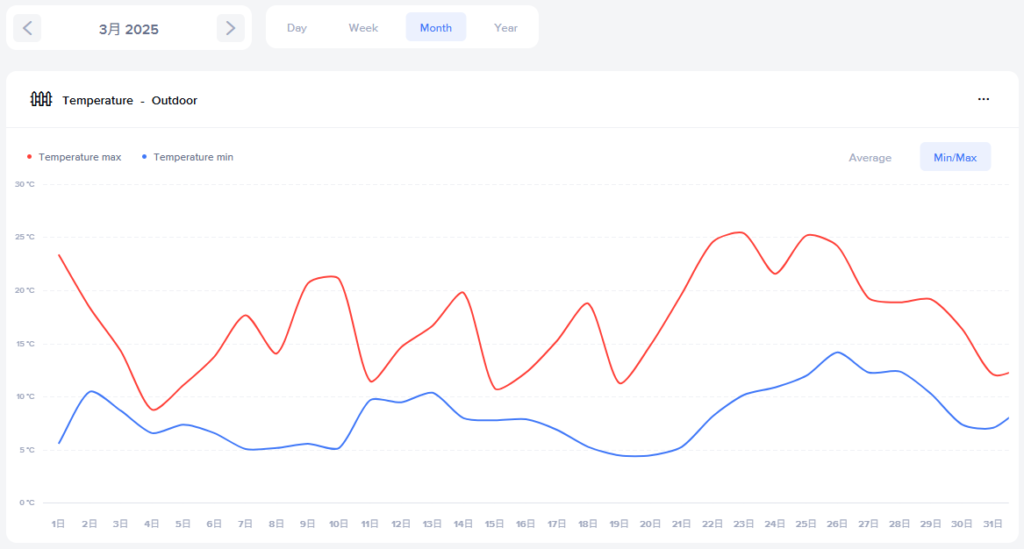Image resolution: width=1024 pixels, height=549 pixels.
Task: Toggle the Temperature min legend series
Action: [x=193, y=157]
